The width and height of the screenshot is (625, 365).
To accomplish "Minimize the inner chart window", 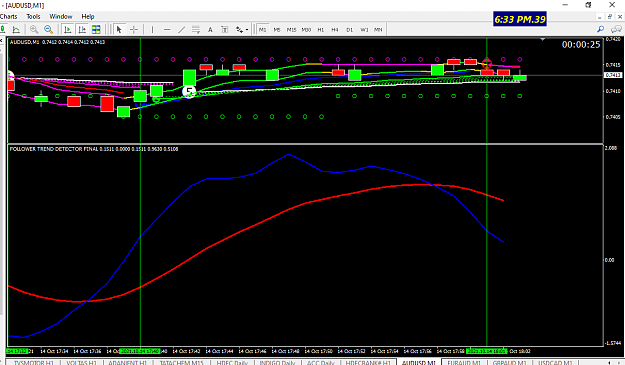I will click(599, 17).
